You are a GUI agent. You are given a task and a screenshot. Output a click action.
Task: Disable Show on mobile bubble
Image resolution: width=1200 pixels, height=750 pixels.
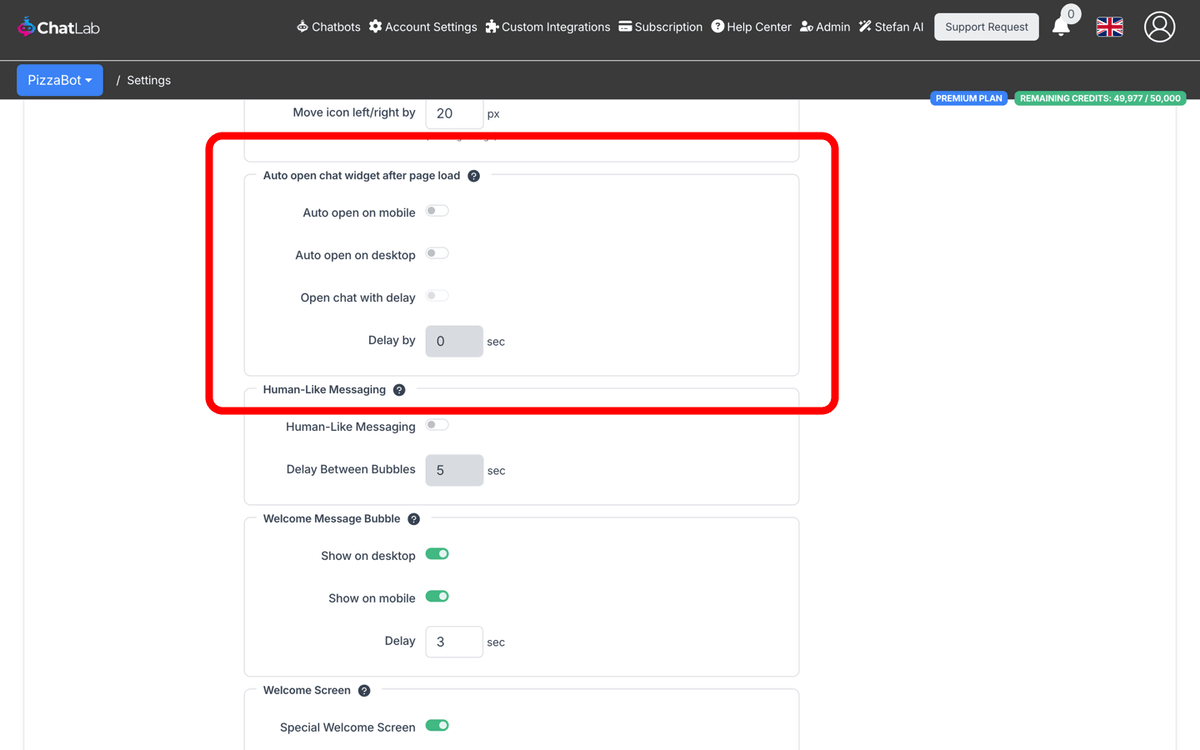(437, 597)
